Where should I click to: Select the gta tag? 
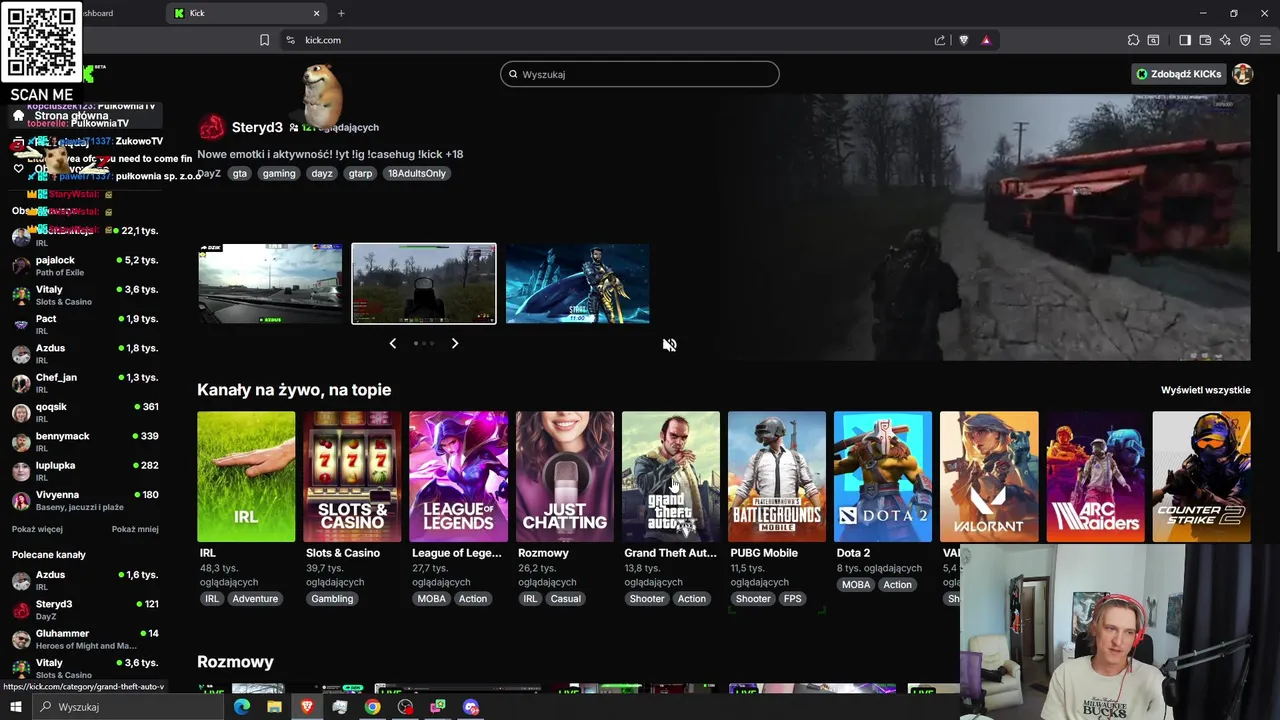click(239, 173)
